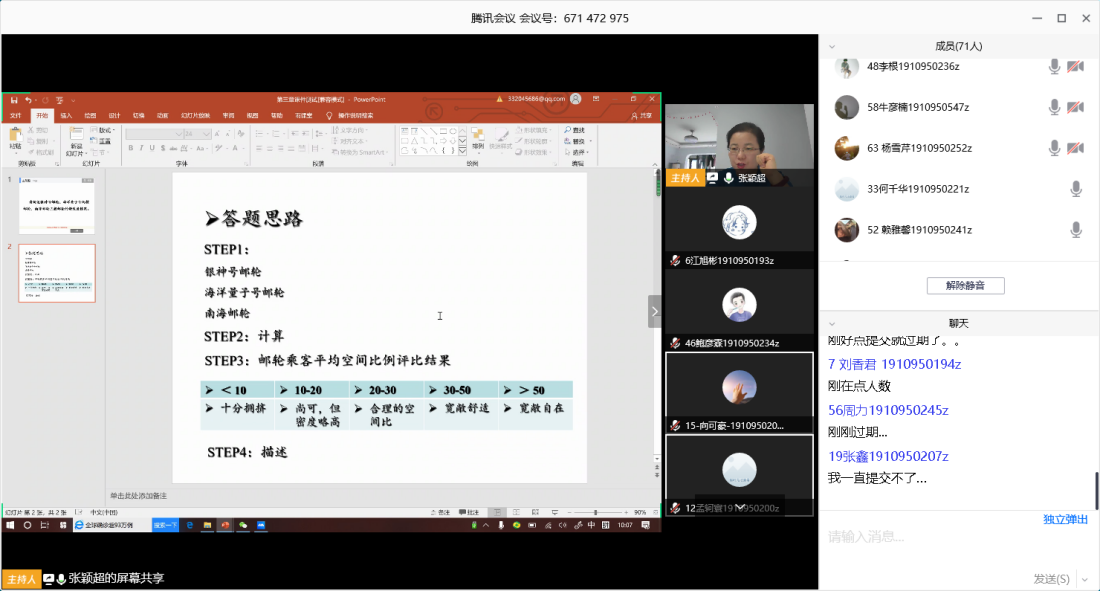
Task: Toggle the camera icon of 63 杨雪芹
Action: 1075,148
